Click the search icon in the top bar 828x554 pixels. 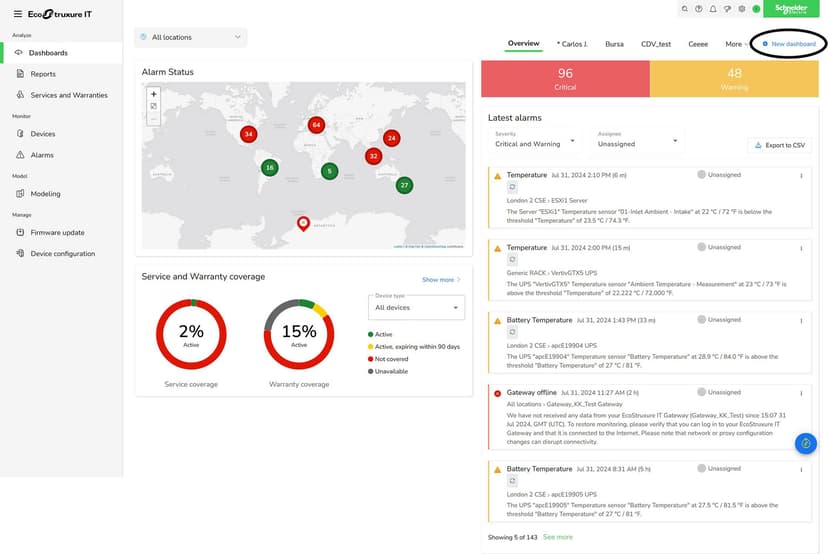(x=684, y=9)
